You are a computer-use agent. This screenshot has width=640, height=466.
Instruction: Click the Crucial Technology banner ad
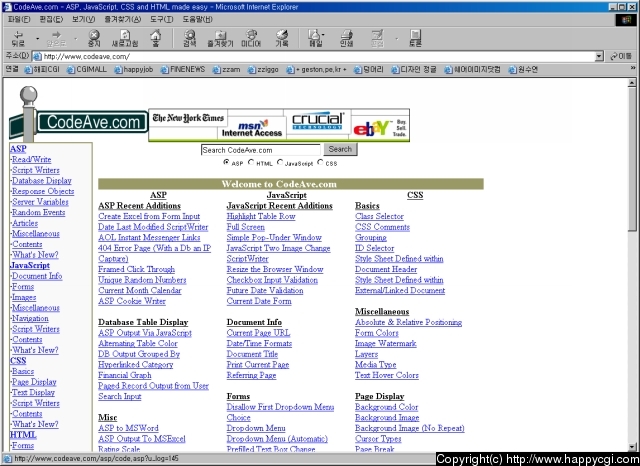click(318, 121)
